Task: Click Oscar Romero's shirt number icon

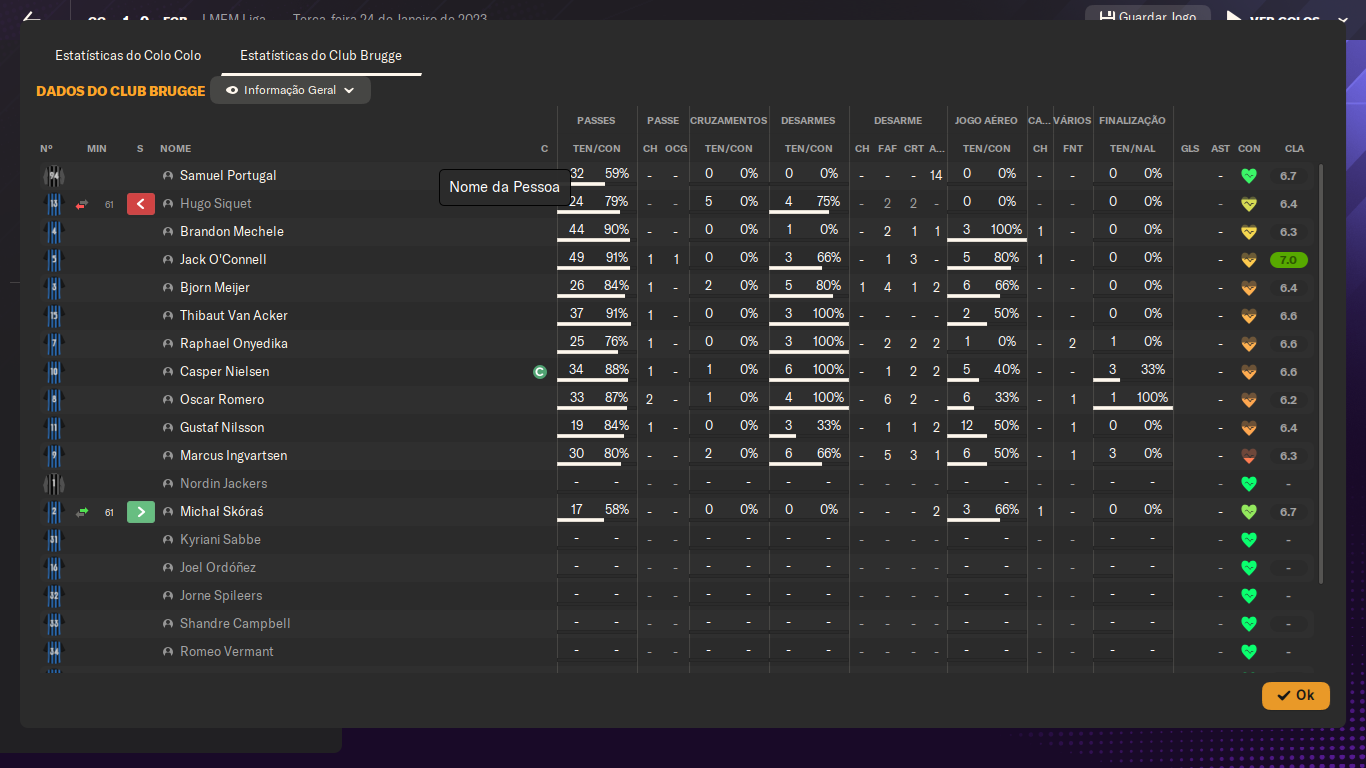Action: point(54,400)
